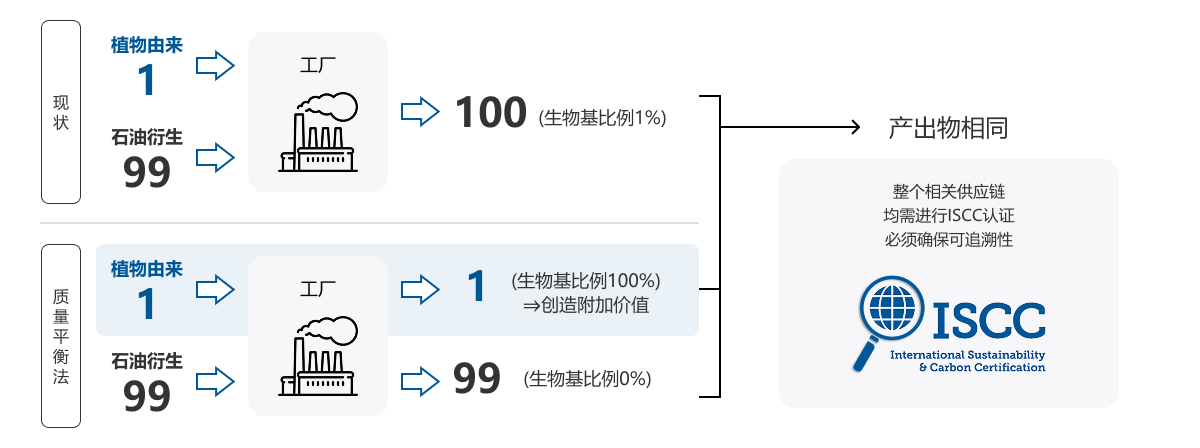The height and width of the screenshot is (448, 1200).
Task: Click the large ISCC wordmark
Action: pos(988,318)
